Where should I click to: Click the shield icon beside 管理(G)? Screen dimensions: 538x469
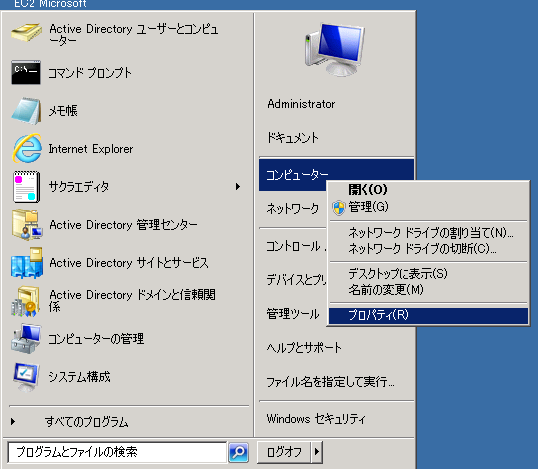(339, 208)
